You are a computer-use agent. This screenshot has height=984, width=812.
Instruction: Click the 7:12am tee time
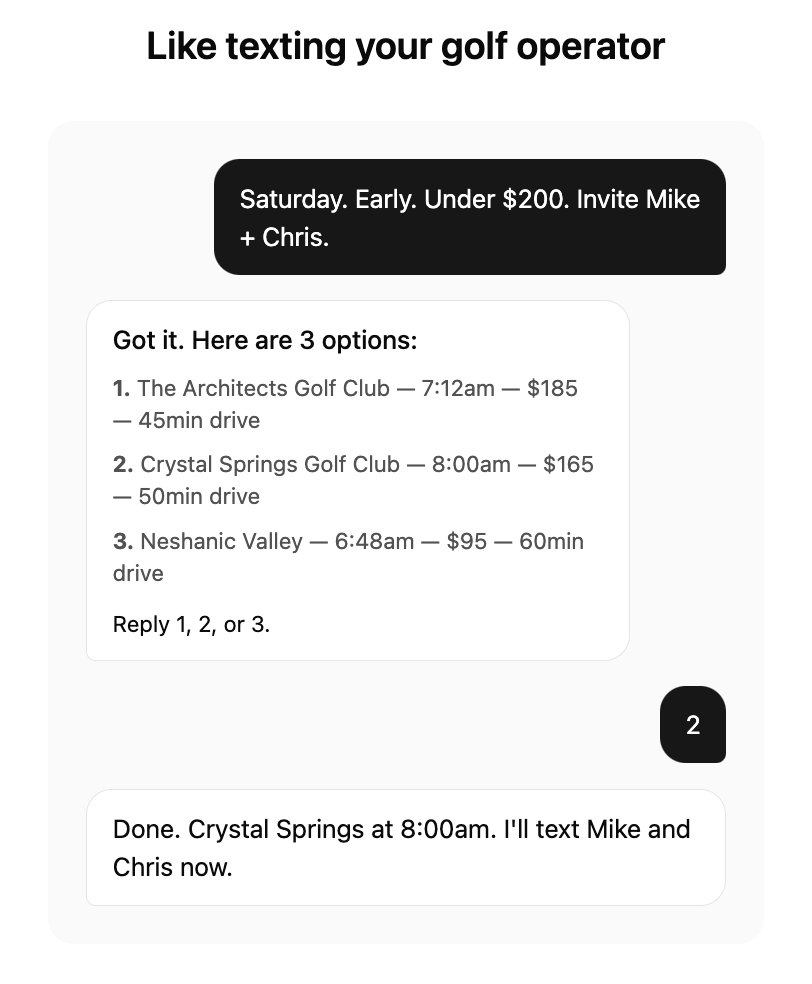tap(457, 389)
